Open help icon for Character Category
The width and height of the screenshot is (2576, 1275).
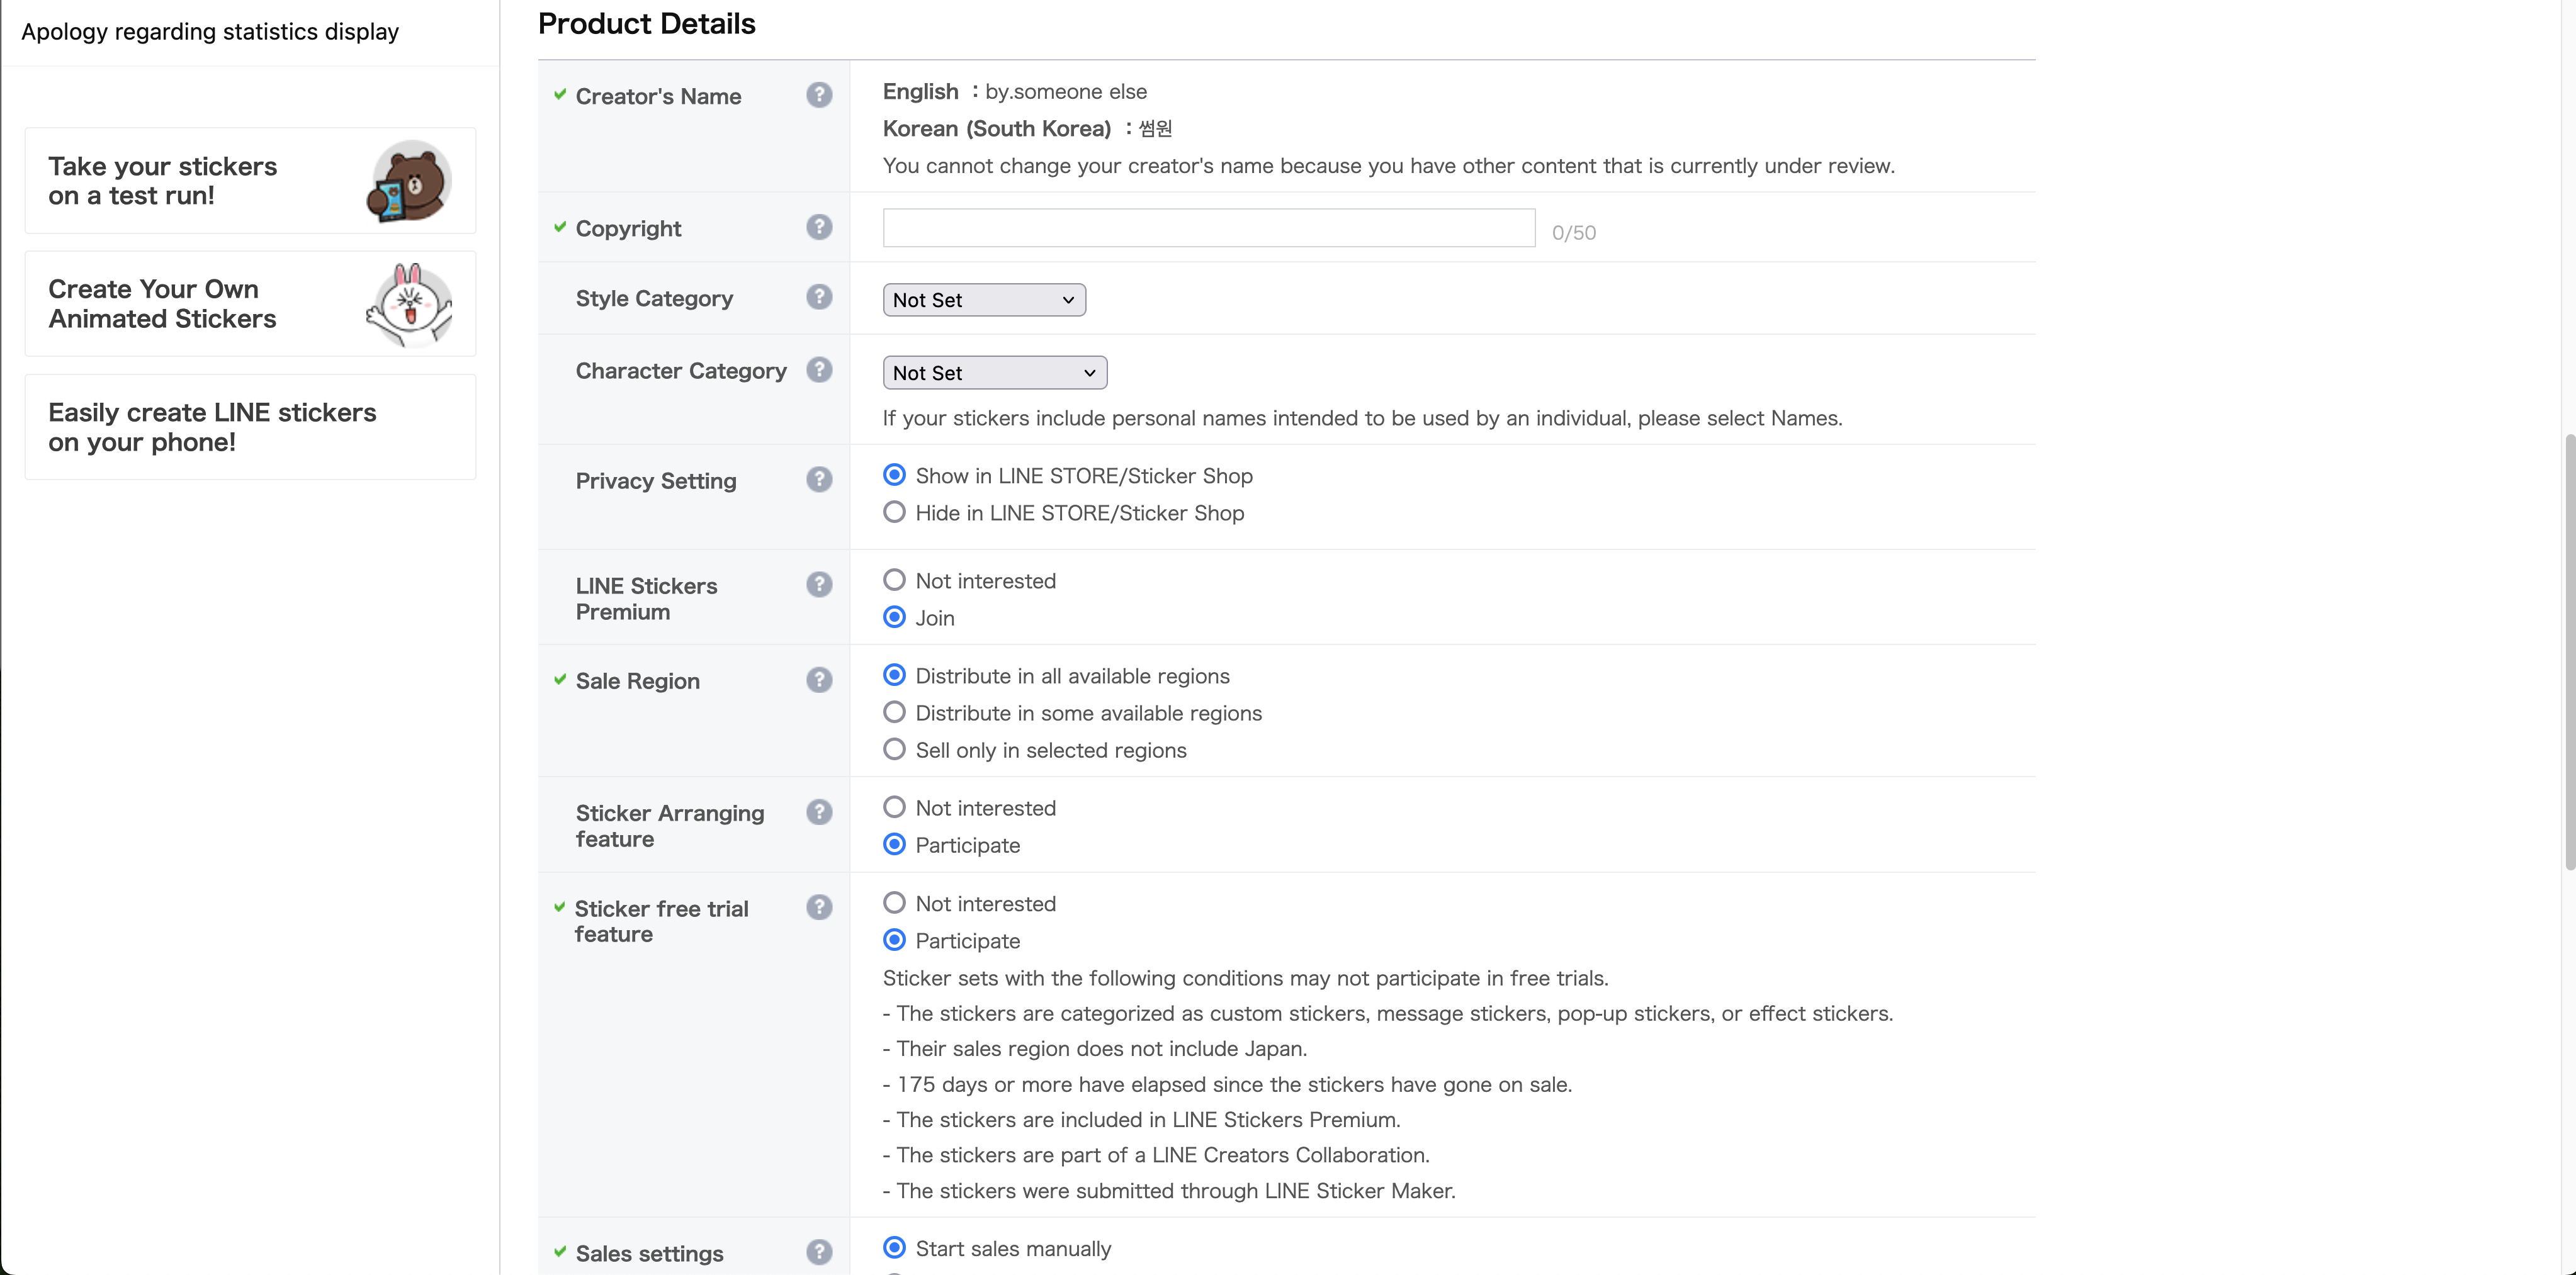[819, 370]
